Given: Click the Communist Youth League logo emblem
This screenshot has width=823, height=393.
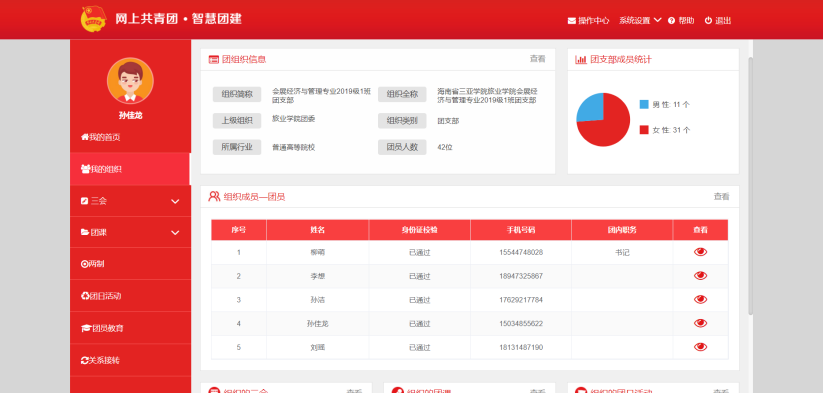Looking at the screenshot, I should (x=94, y=19).
